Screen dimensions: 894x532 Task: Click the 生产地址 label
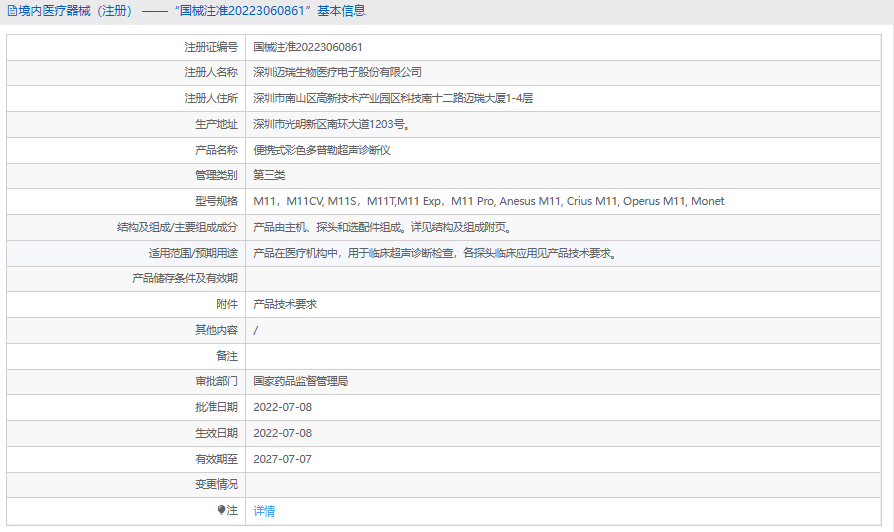216,124
